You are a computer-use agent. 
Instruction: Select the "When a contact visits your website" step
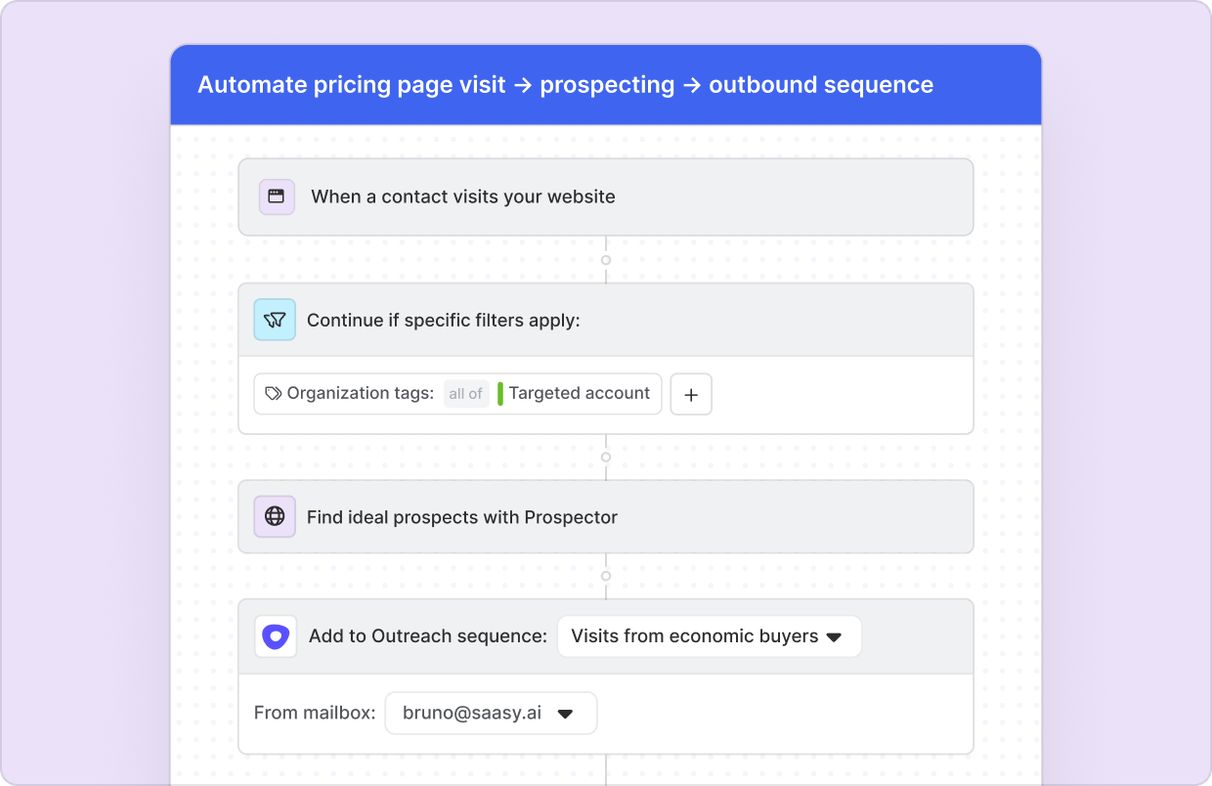(463, 197)
